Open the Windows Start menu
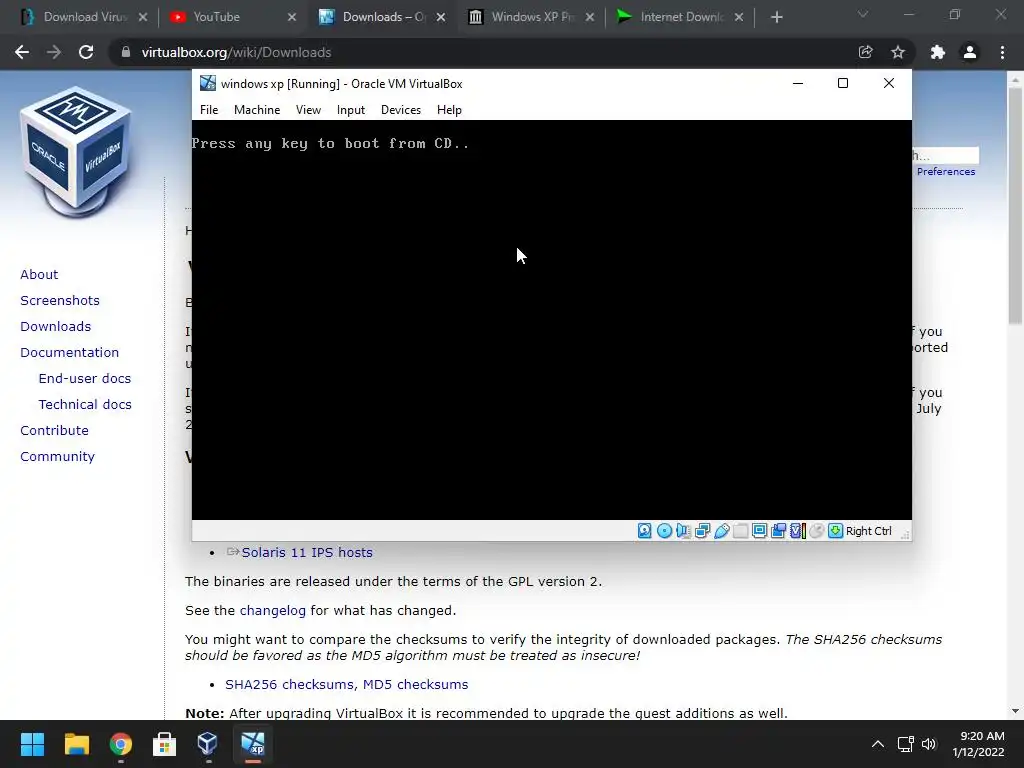 click(32, 744)
